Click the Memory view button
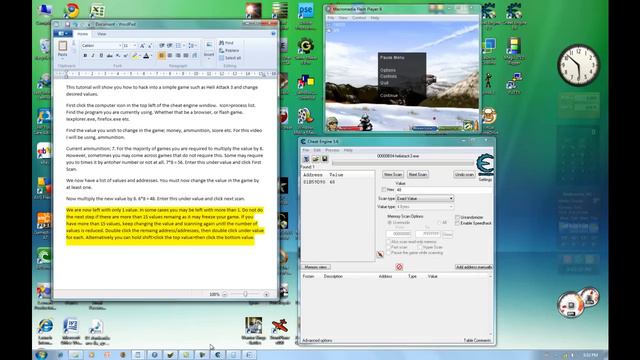Screen dimensions: 640x360 click(x=316, y=267)
